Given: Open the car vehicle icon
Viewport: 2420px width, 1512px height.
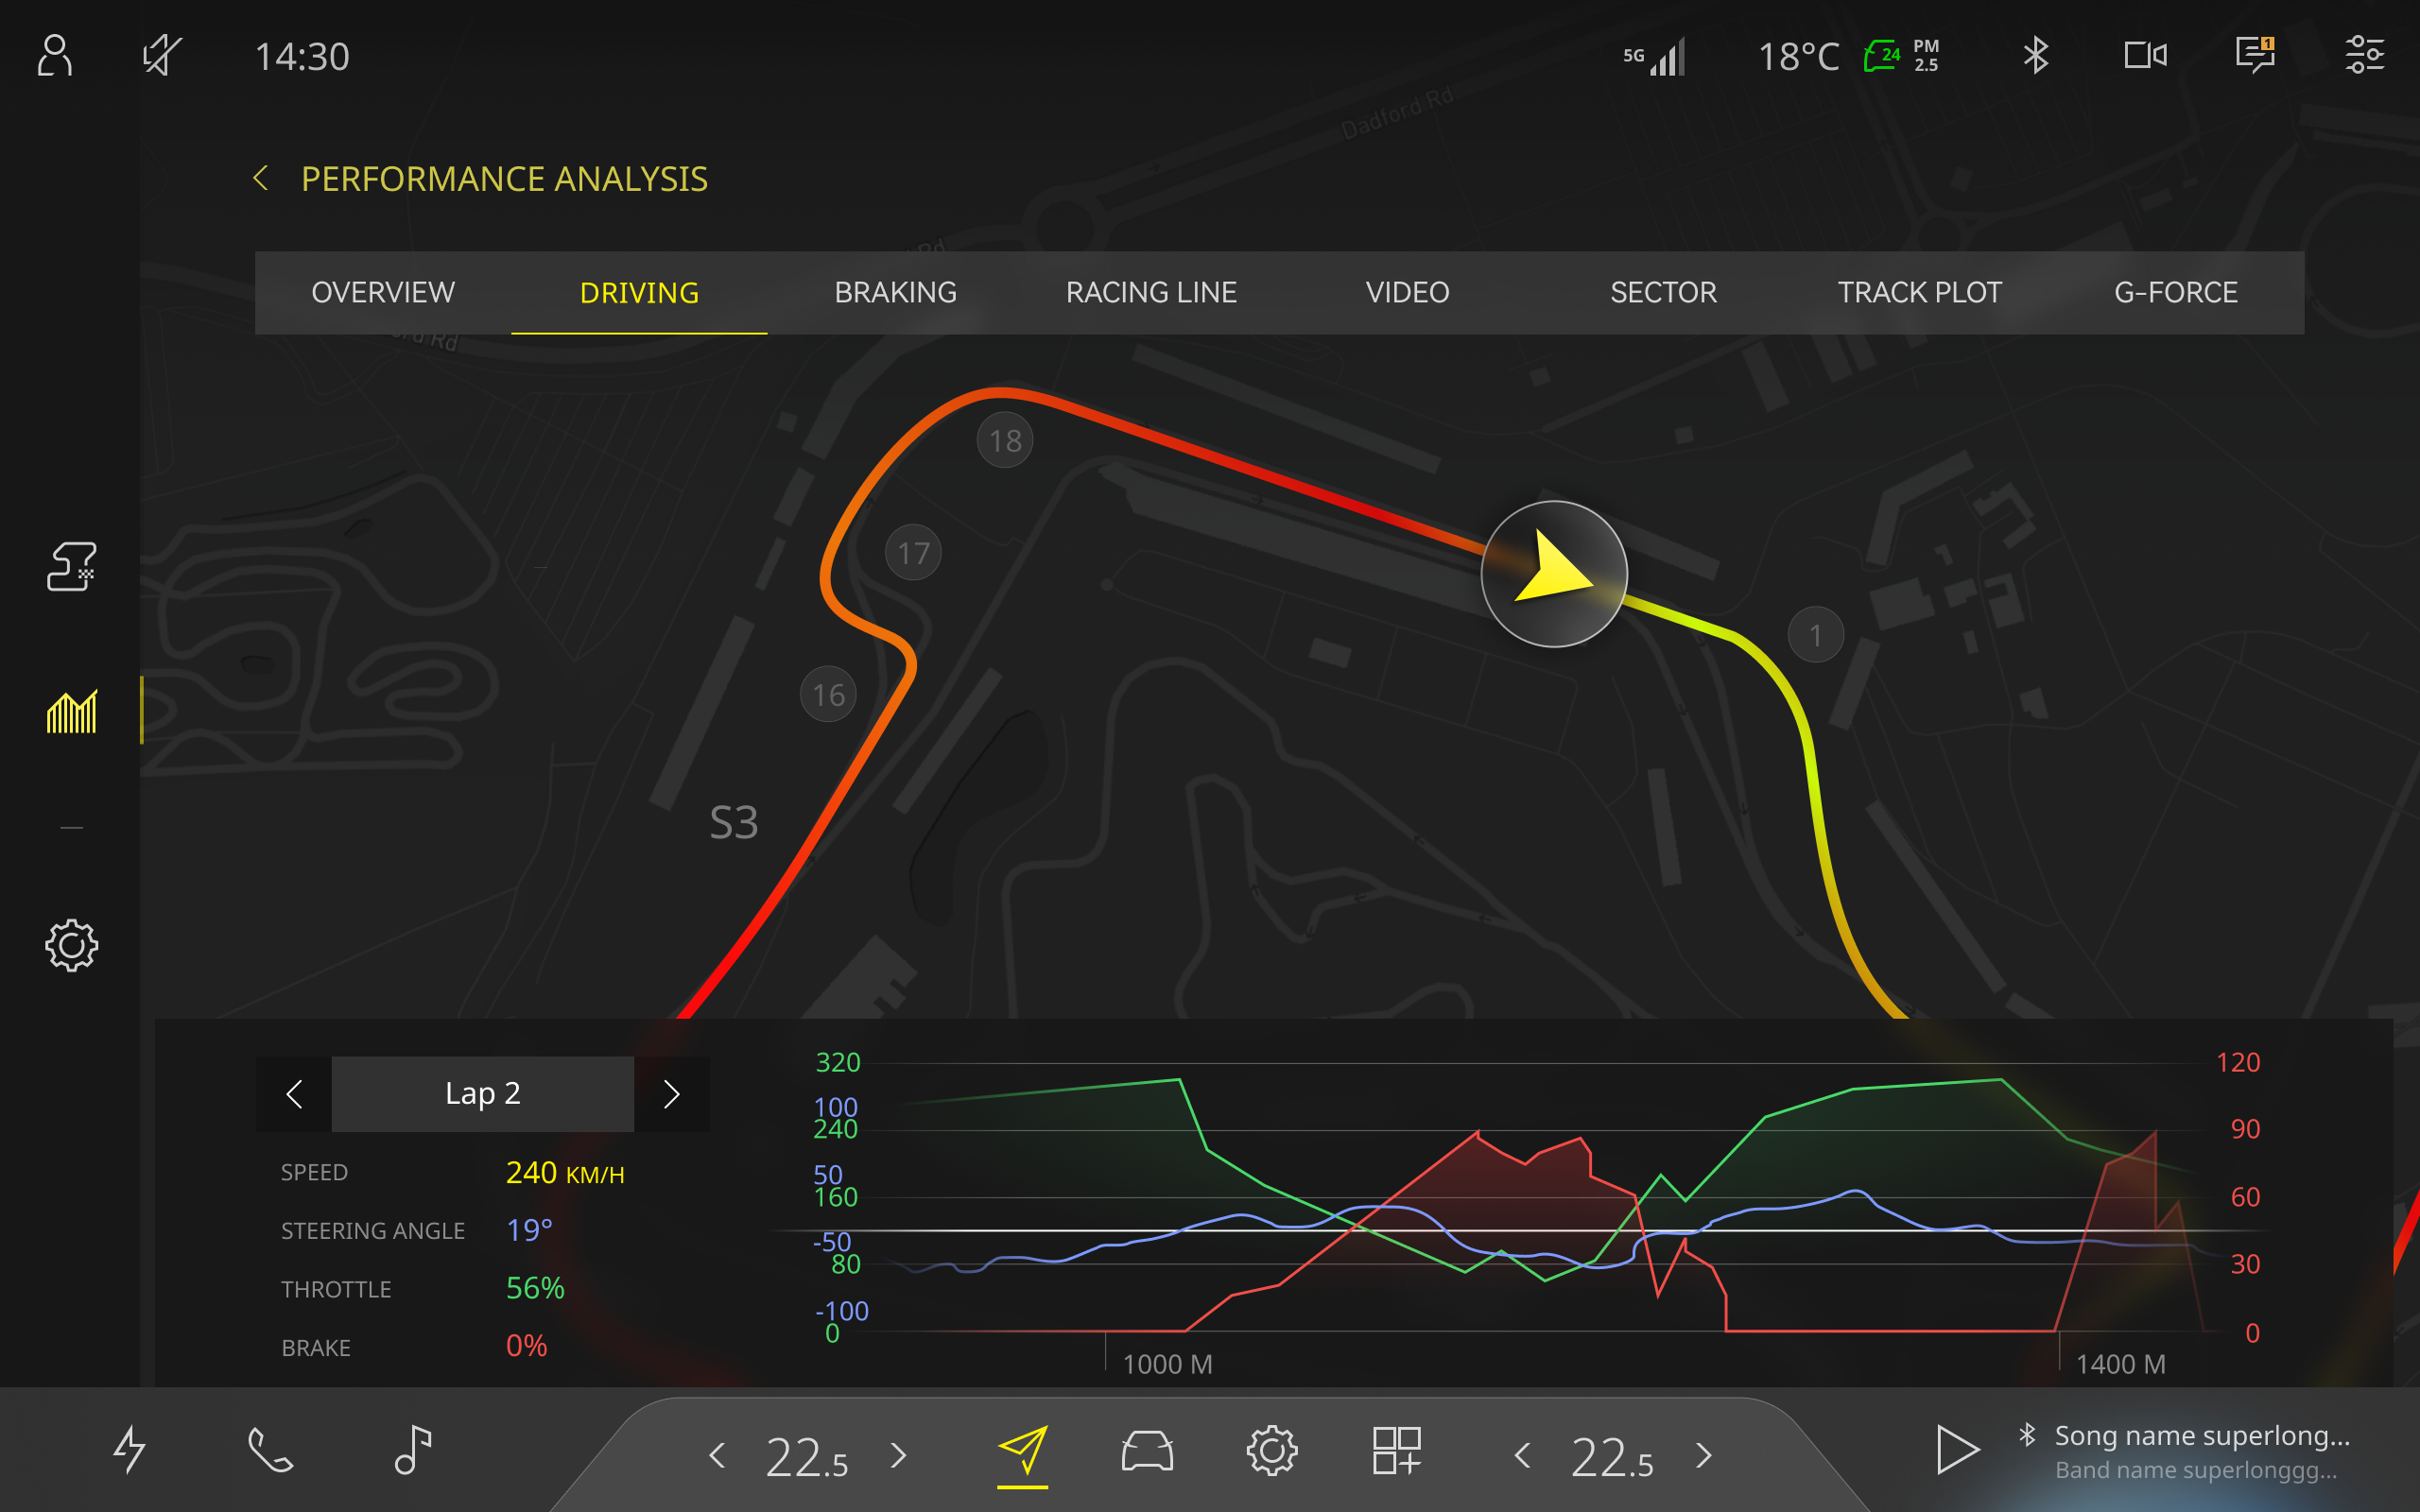Looking at the screenshot, I should [x=1147, y=1451].
